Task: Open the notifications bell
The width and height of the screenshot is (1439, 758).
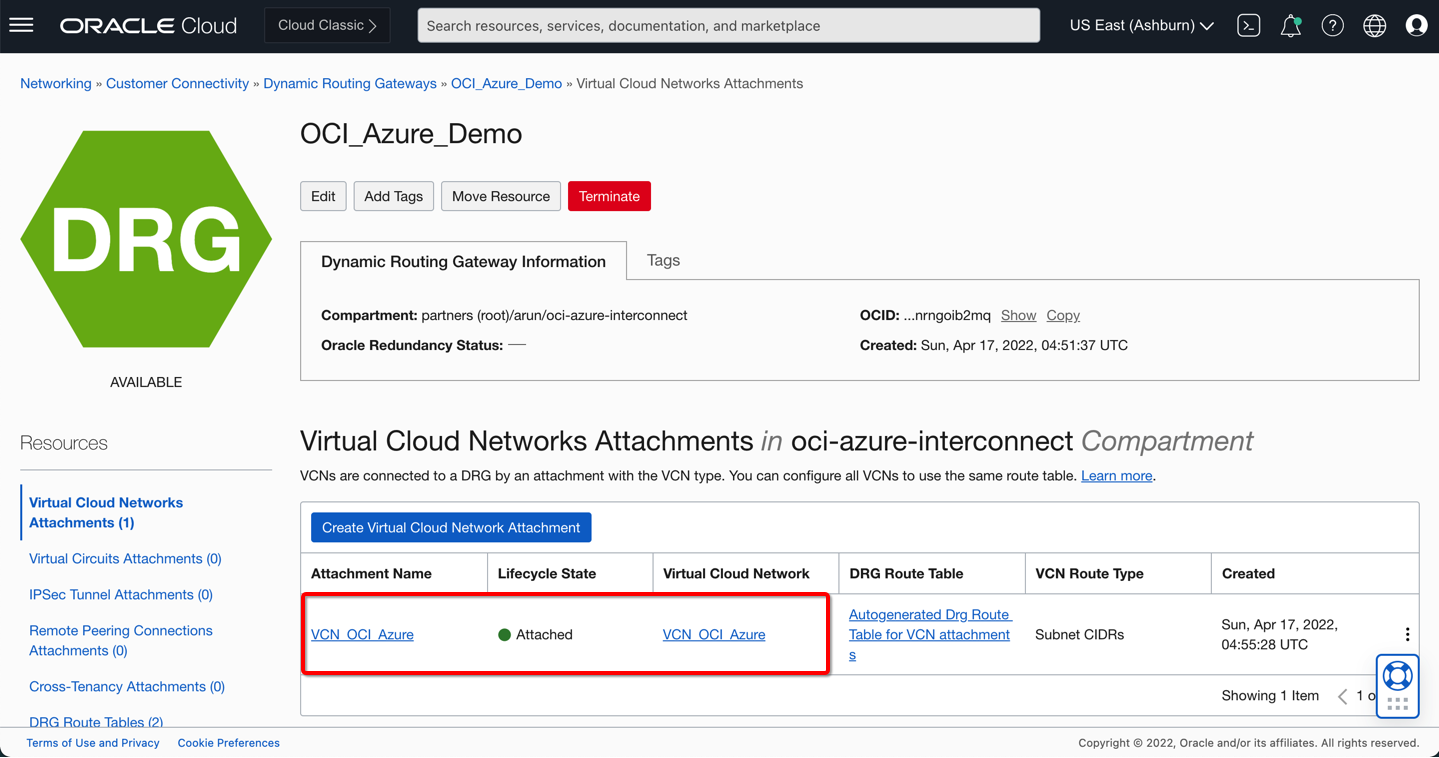Action: tap(1291, 26)
